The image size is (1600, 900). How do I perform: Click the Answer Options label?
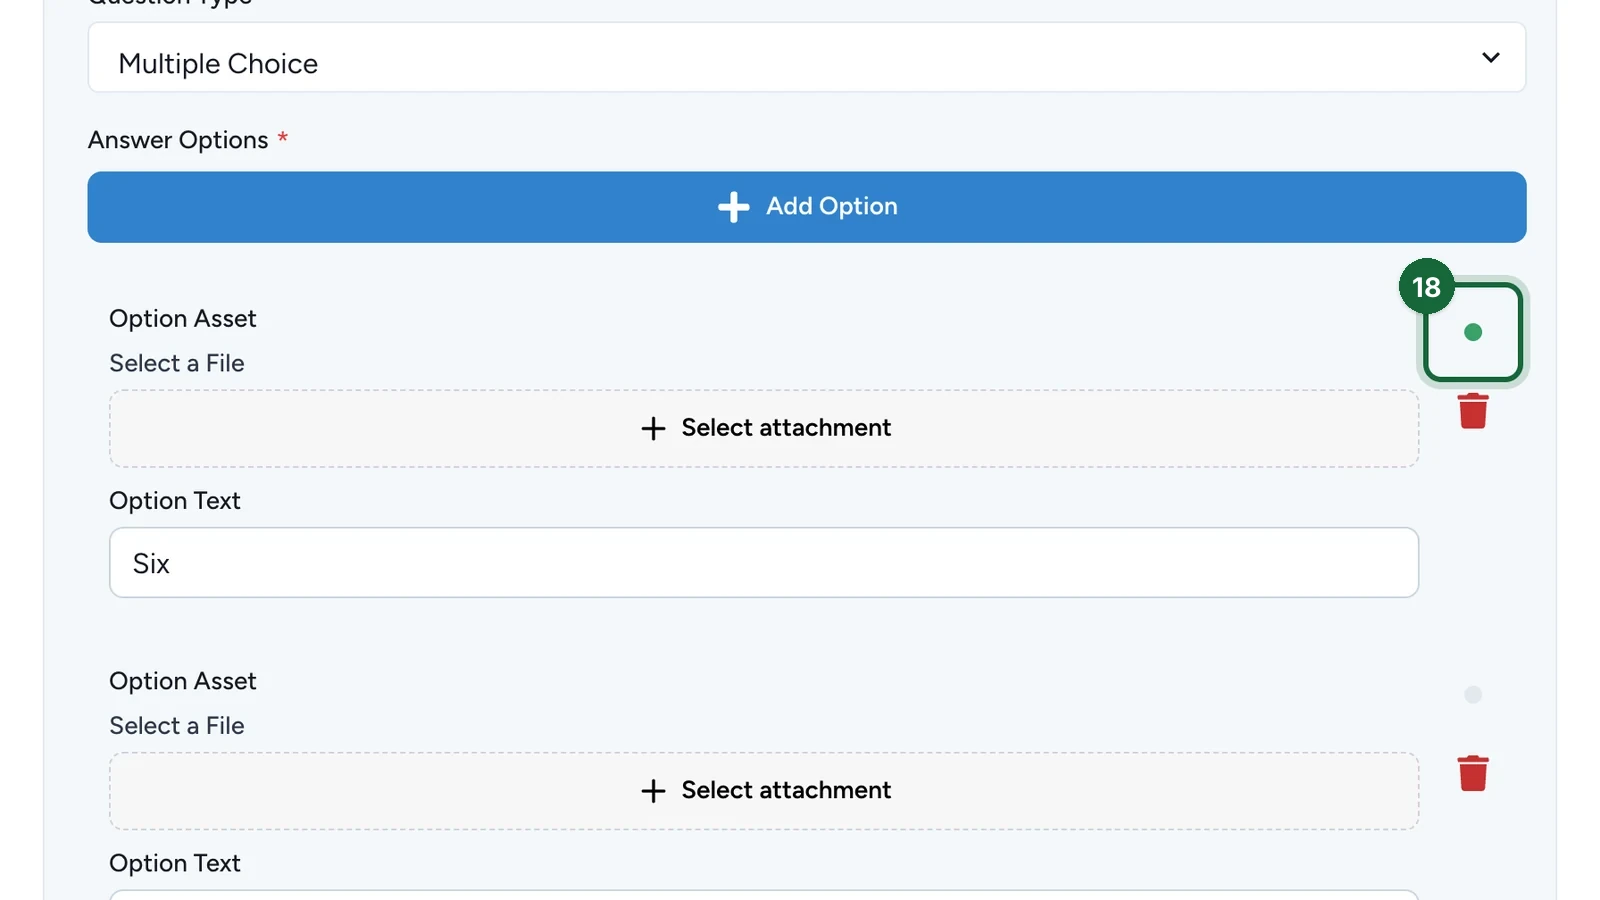point(178,140)
